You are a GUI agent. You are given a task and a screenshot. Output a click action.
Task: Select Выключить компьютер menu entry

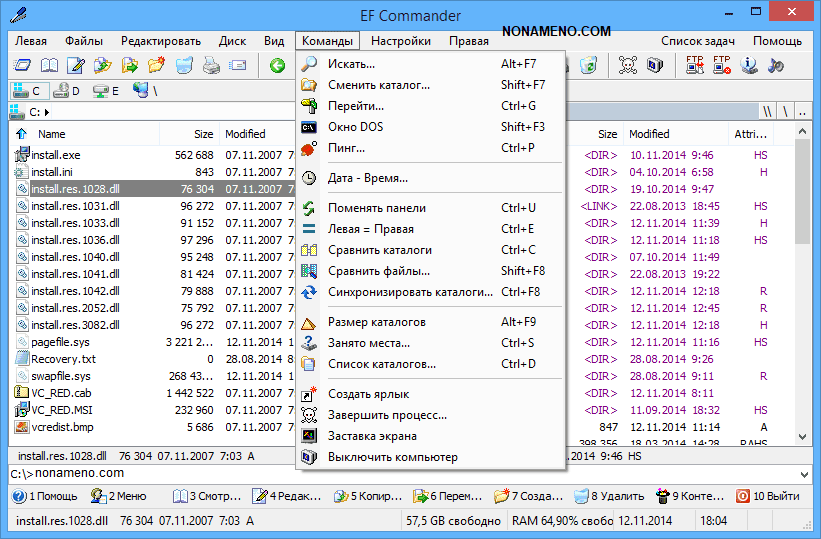click(392, 457)
